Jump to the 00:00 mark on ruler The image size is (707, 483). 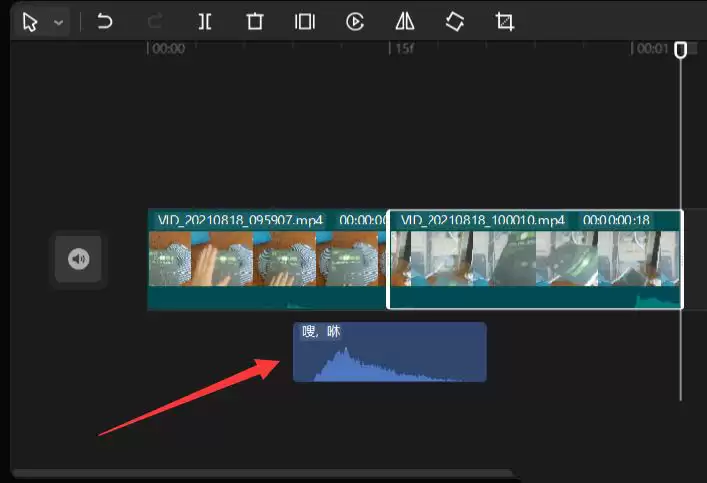[x=167, y=48]
